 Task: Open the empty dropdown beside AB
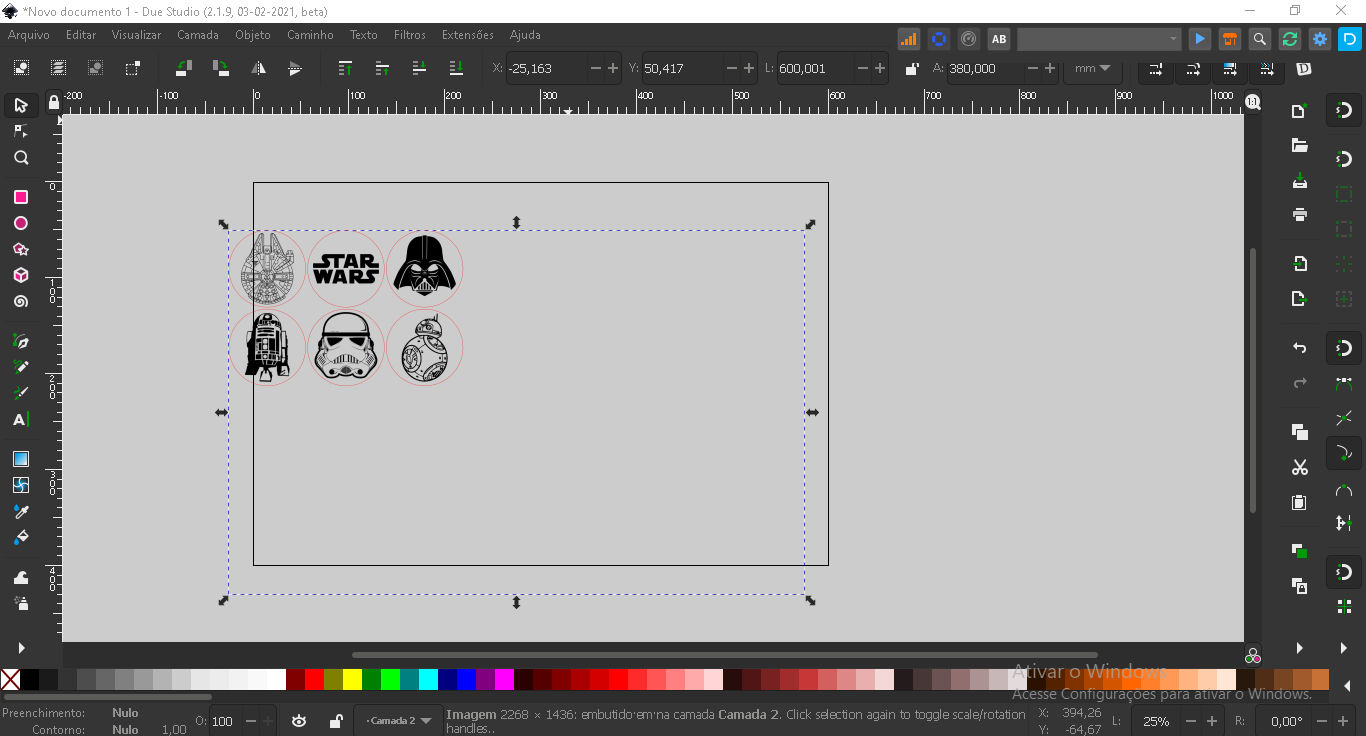tap(1100, 39)
